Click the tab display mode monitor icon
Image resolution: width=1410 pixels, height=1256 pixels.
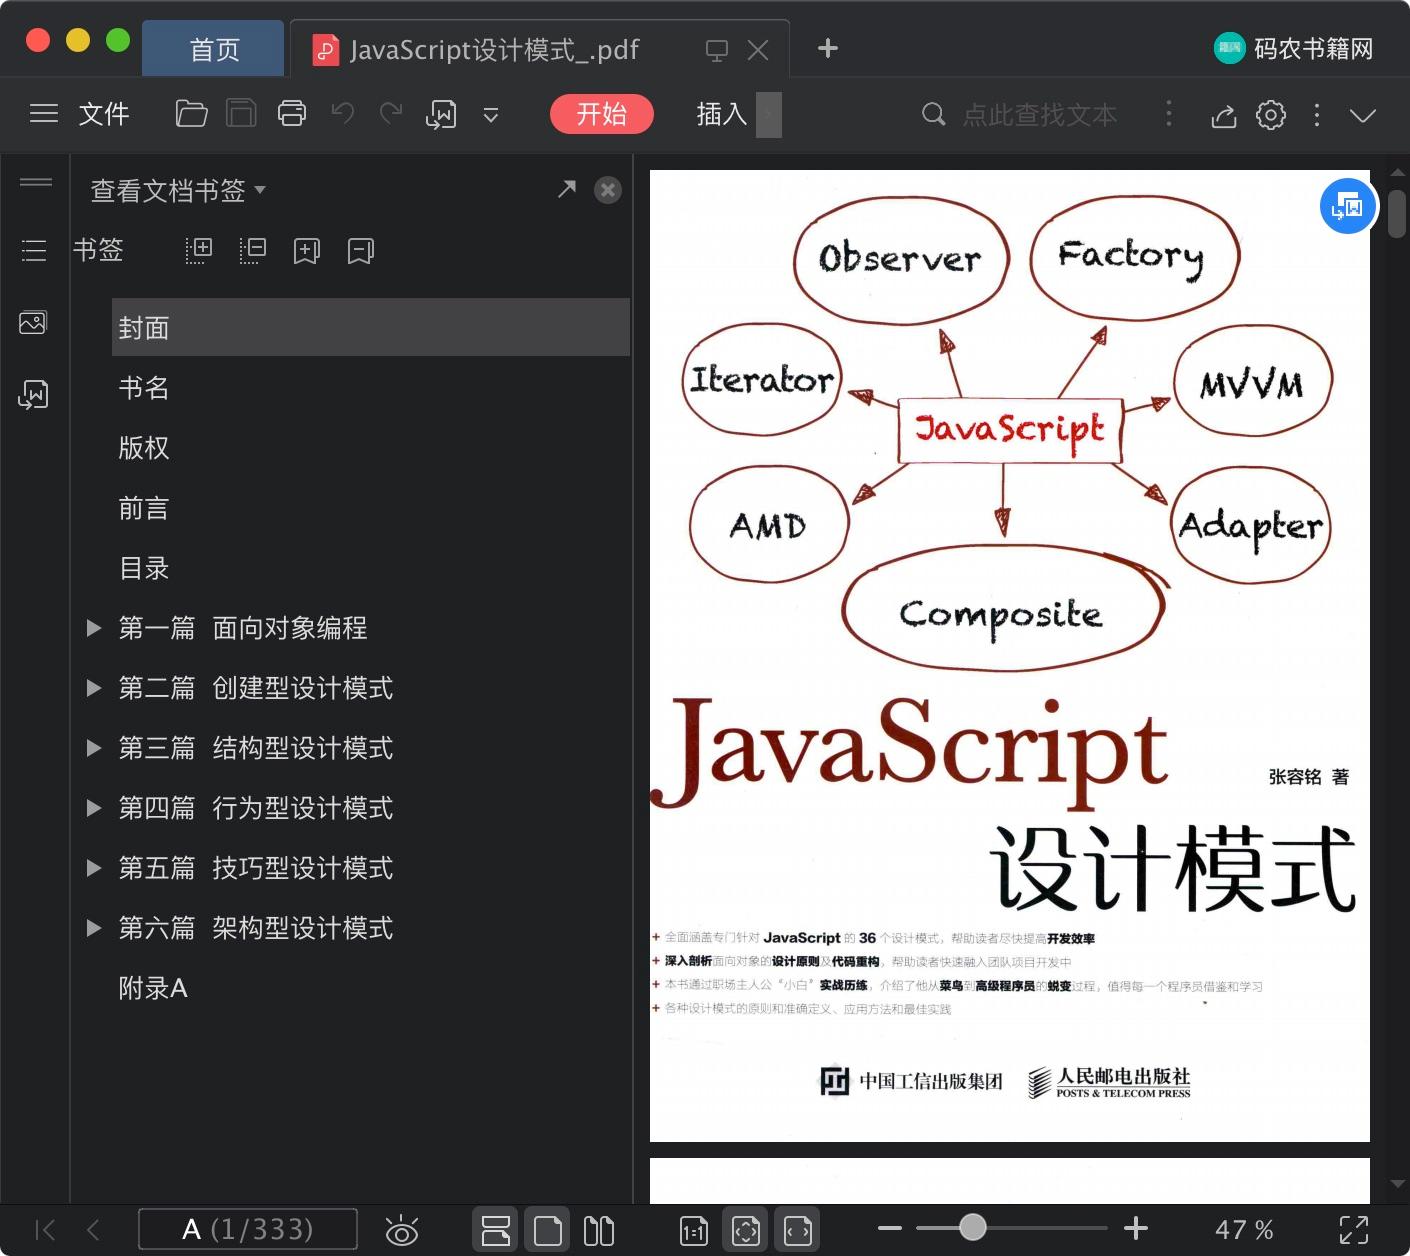716,50
